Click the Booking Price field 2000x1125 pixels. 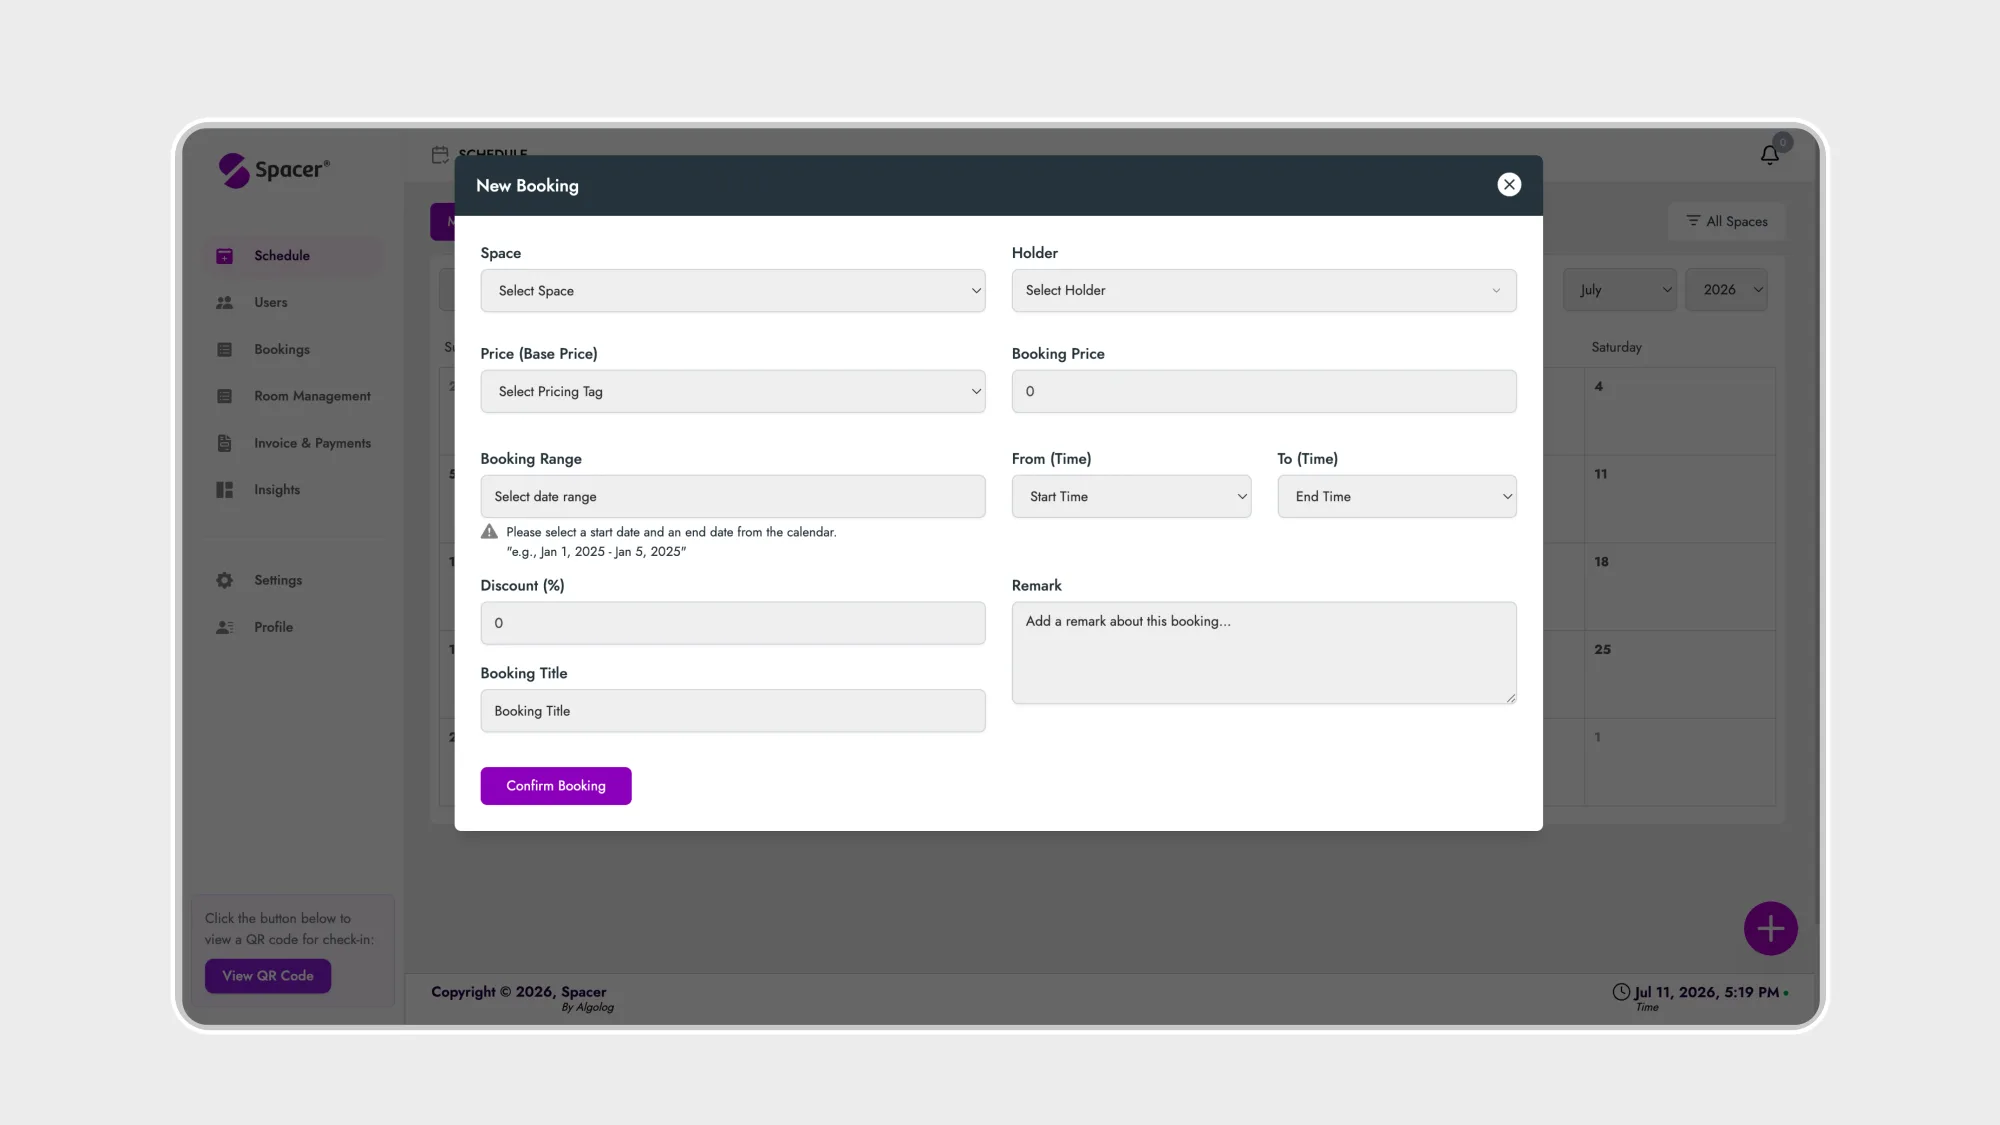[1264, 391]
